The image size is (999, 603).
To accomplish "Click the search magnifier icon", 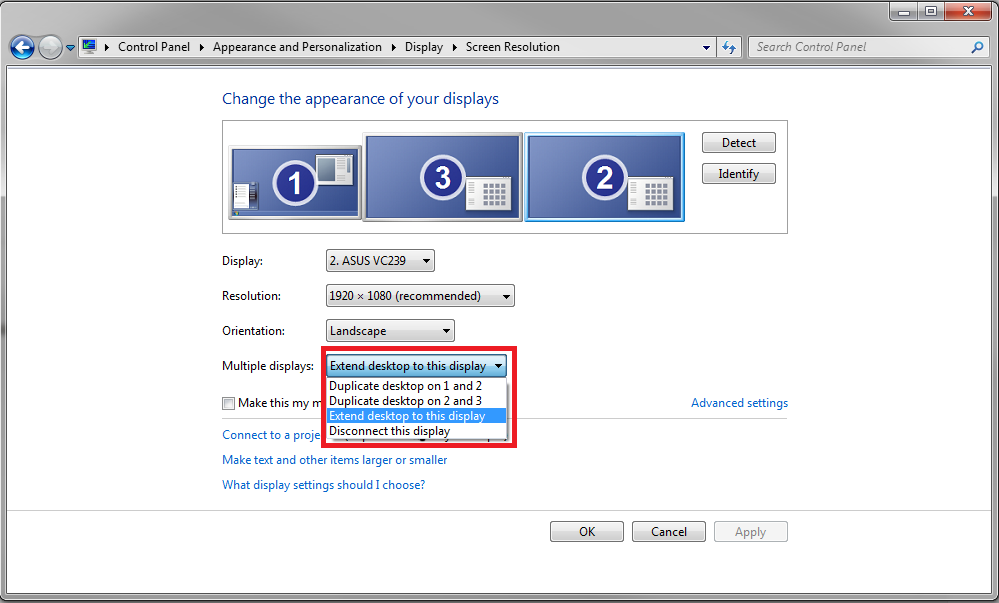I will (977, 47).
